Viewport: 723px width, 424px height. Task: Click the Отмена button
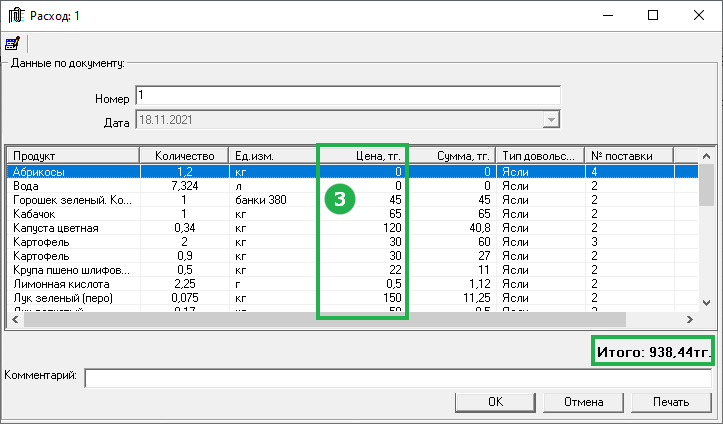coord(583,402)
